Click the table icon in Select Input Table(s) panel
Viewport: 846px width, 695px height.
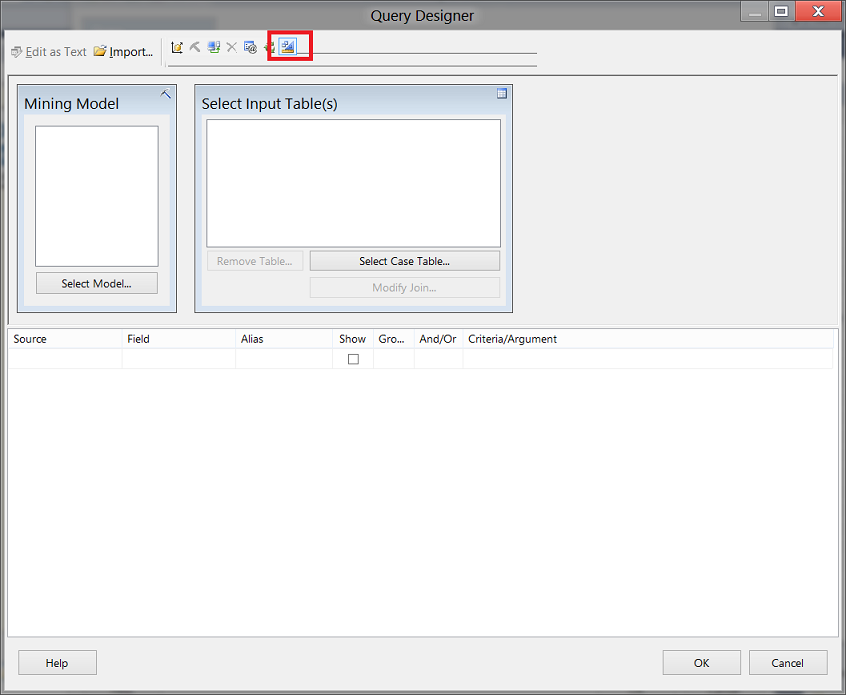point(502,93)
